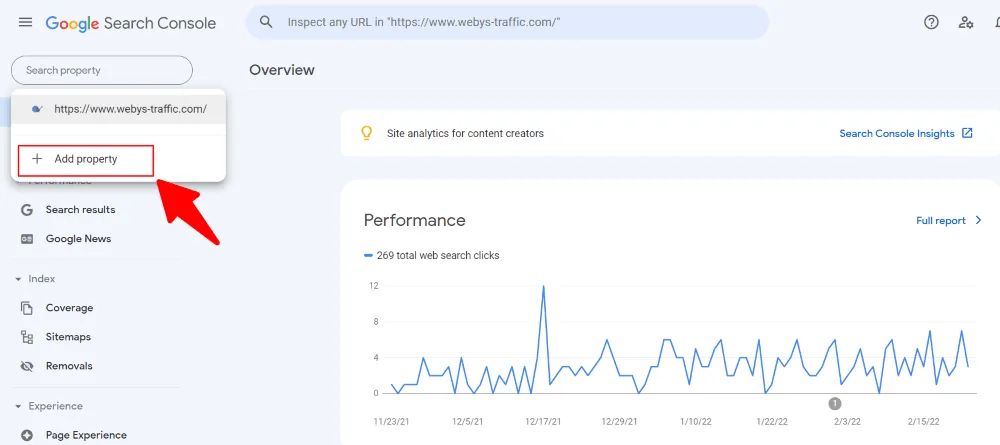Viewport: 1000px width, 445px height.
Task: Click the annotation marker numbered 1 on the chart
Action: pyautogui.click(x=835, y=404)
